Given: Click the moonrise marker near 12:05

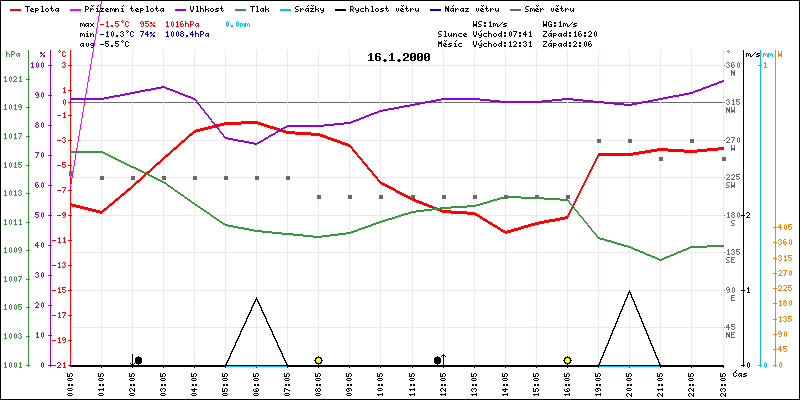Looking at the screenshot, I should [438, 360].
